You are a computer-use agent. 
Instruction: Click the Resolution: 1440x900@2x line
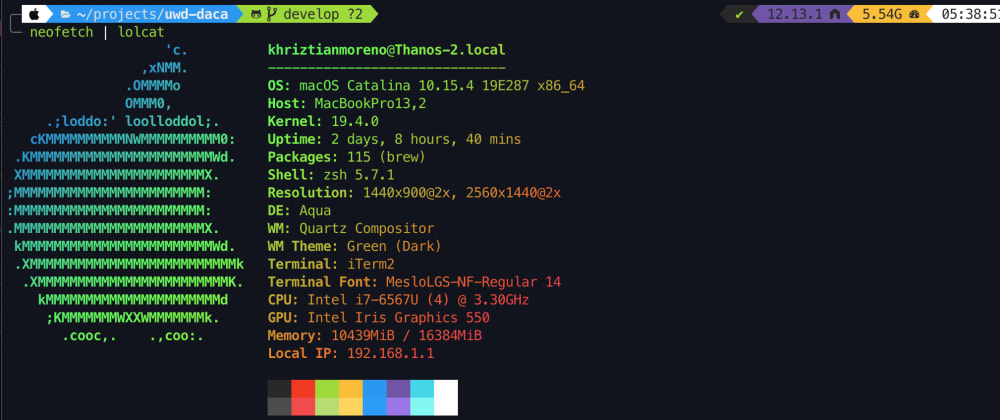click(415, 192)
